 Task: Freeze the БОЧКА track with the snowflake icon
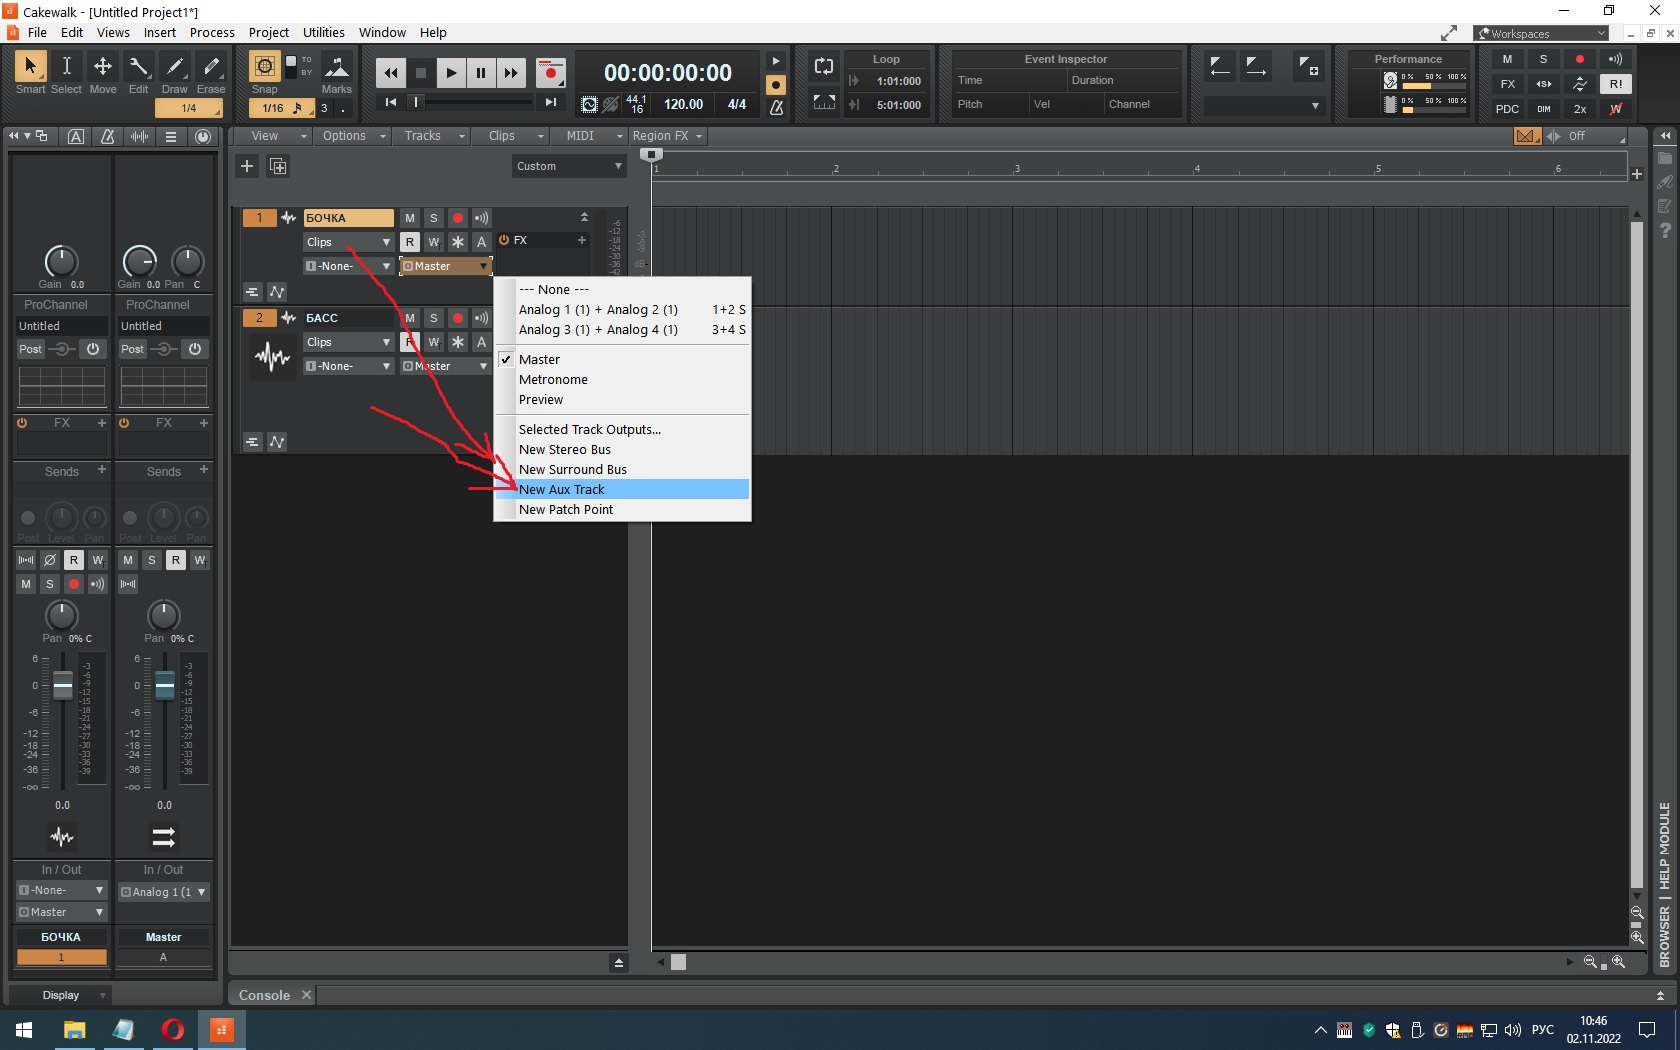pos(457,242)
